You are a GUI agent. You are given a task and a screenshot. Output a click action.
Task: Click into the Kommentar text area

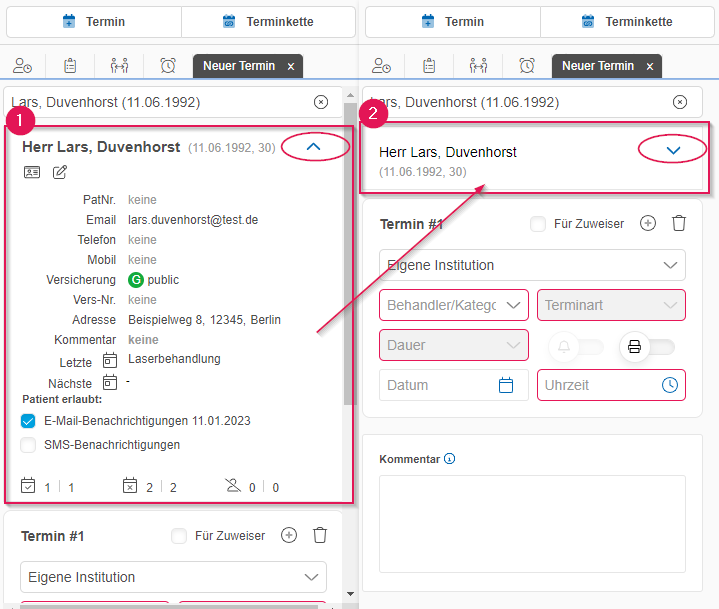[x=532, y=522]
